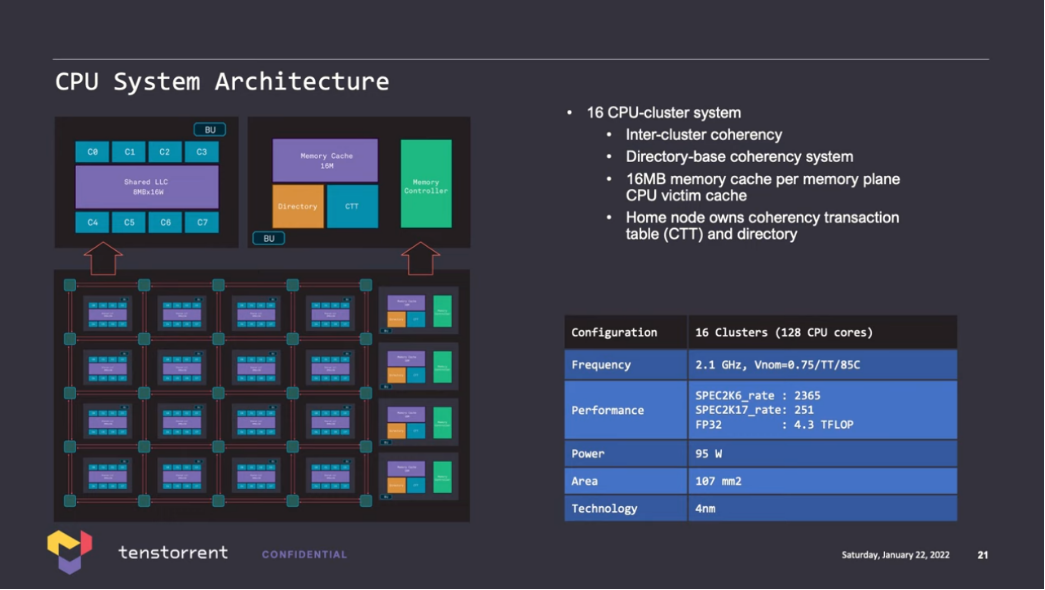The width and height of the screenshot is (1045, 590).
Task: Toggle the lower BU indicator badge
Action: pyautogui.click(x=268, y=239)
